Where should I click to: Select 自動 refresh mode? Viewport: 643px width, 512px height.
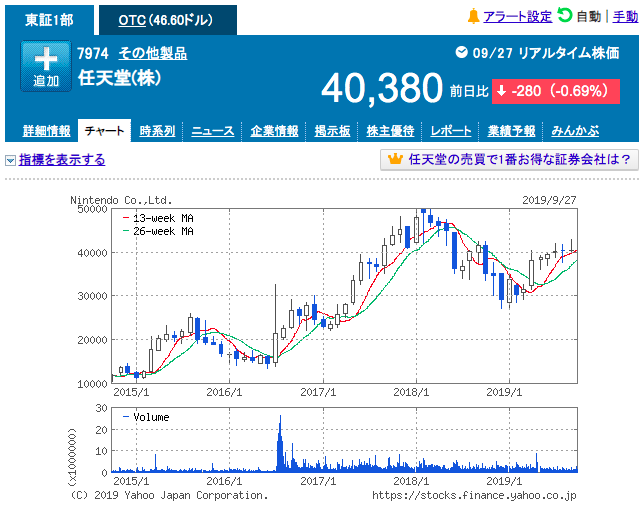coord(589,17)
